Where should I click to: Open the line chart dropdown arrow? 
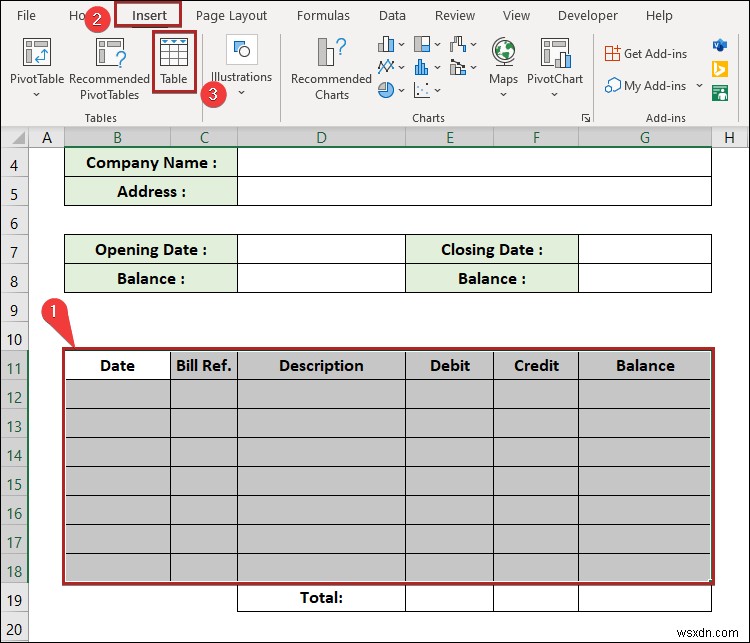coord(401,67)
